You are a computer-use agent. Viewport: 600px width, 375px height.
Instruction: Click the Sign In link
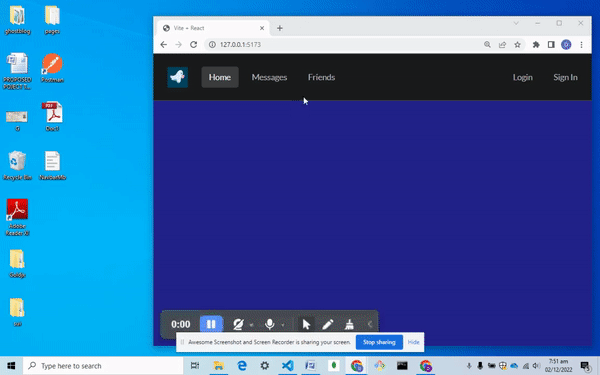point(565,77)
